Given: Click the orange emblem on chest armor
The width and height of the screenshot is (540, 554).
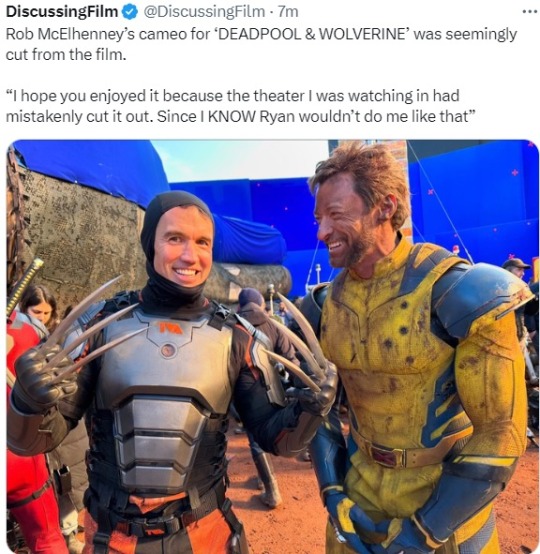Looking at the screenshot, I should point(171,328).
